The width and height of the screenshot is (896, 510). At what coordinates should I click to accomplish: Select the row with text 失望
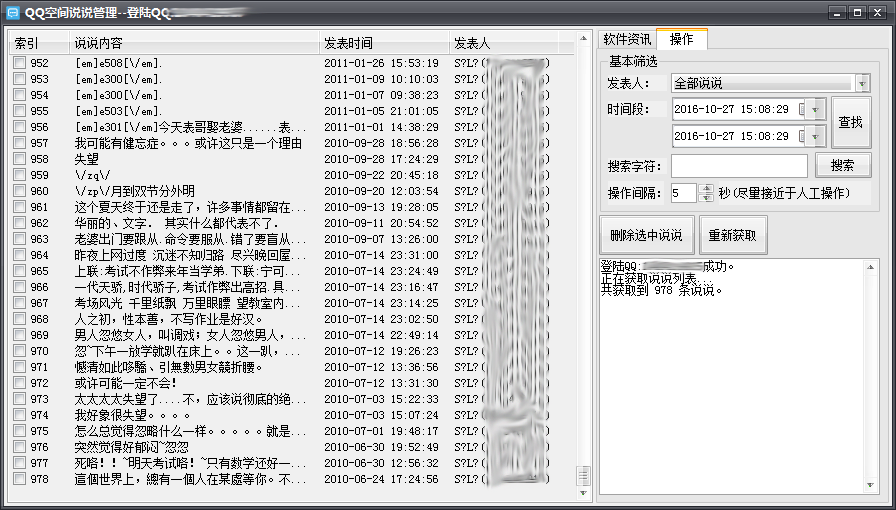[x=292, y=159]
